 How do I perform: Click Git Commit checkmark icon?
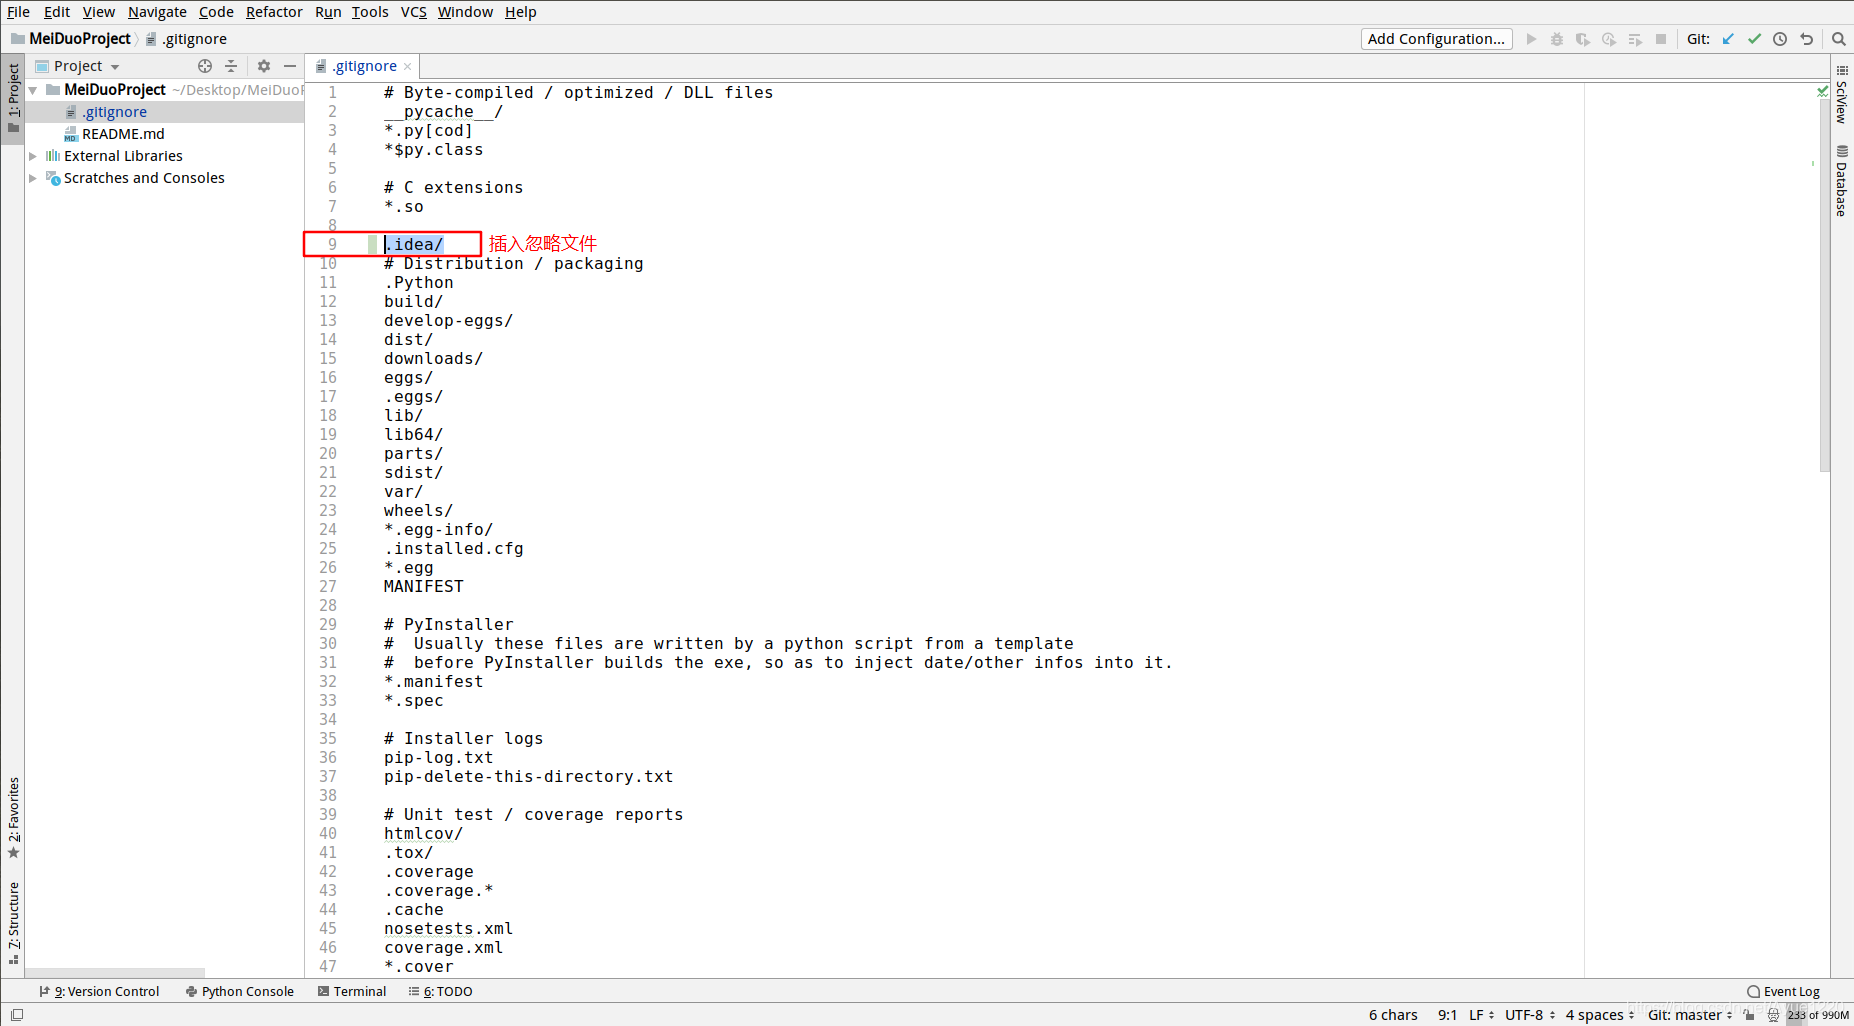click(1754, 39)
